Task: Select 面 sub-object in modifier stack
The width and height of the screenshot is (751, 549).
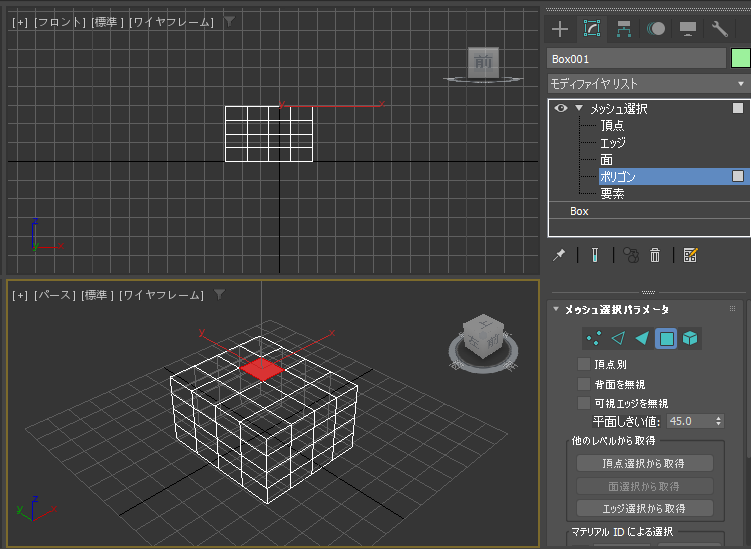Action: 606,160
